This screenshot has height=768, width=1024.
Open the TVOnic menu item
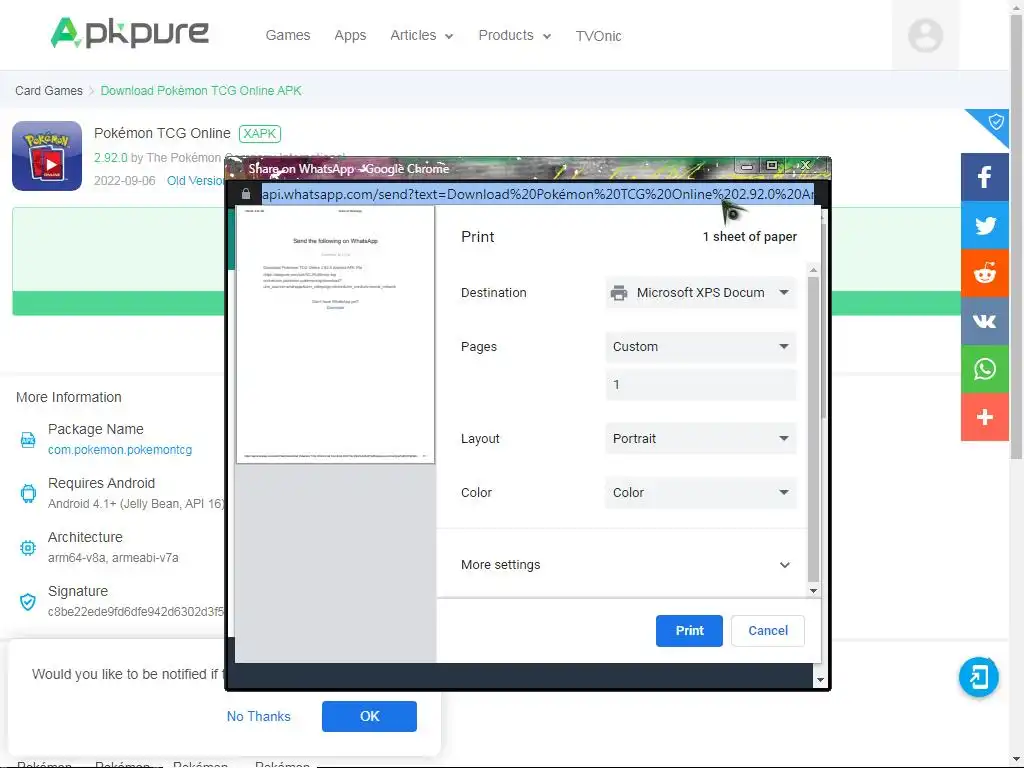[x=598, y=36]
